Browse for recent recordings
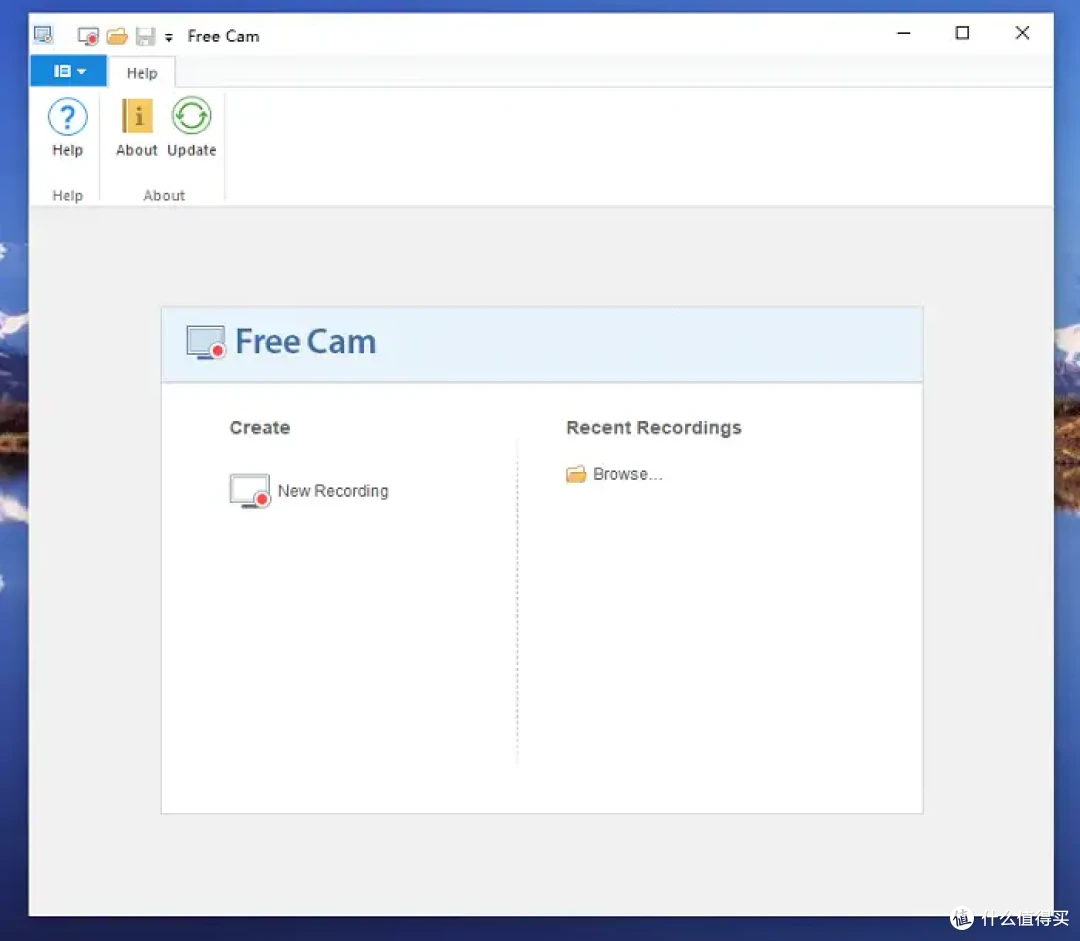Screen dimensions: 1080x941 (x=614, y=474)
